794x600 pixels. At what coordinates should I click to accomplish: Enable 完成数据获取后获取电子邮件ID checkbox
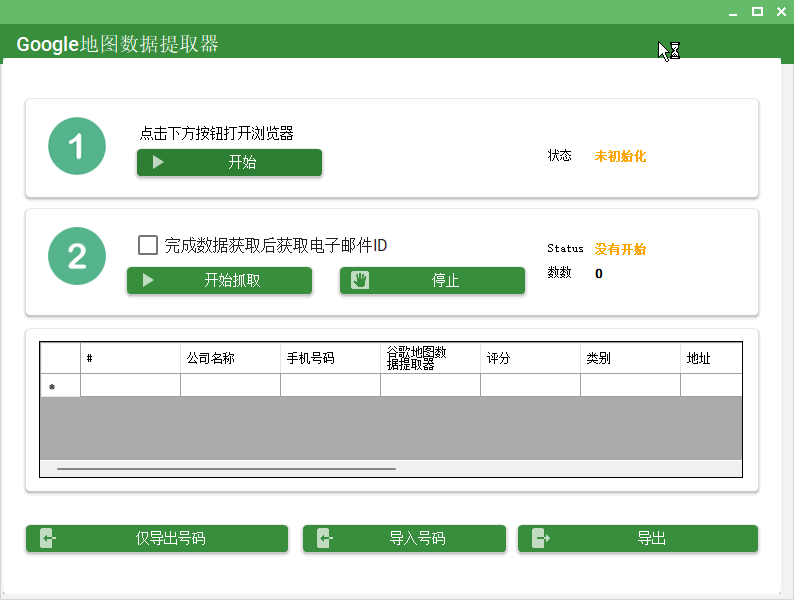148,245
